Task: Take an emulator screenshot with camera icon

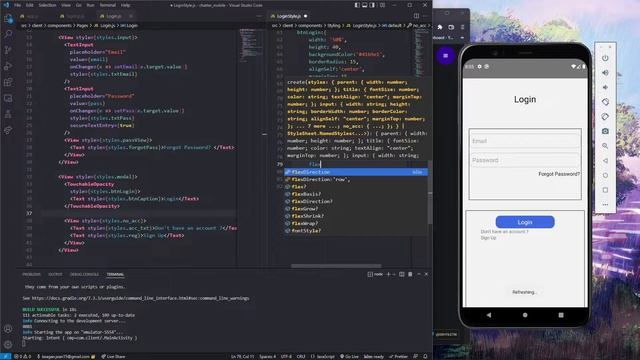Action: (x=605, y=131)
